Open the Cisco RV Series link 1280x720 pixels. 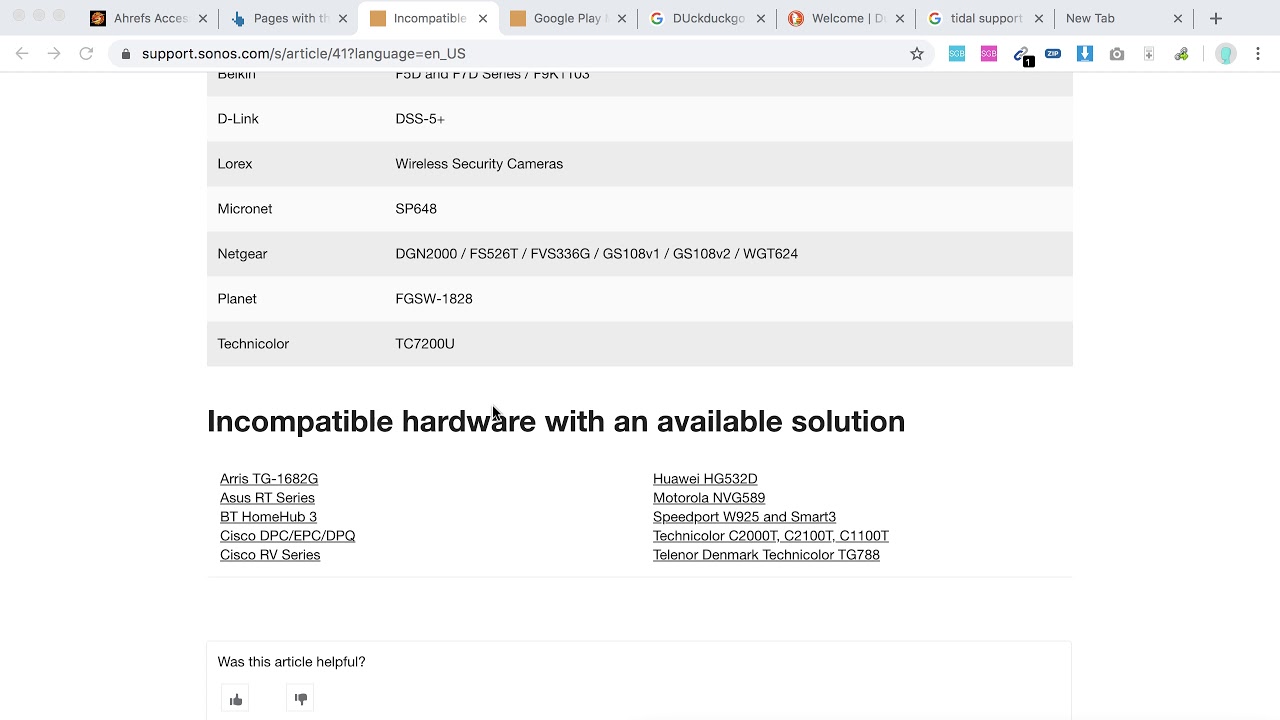(x=270, y=555)
